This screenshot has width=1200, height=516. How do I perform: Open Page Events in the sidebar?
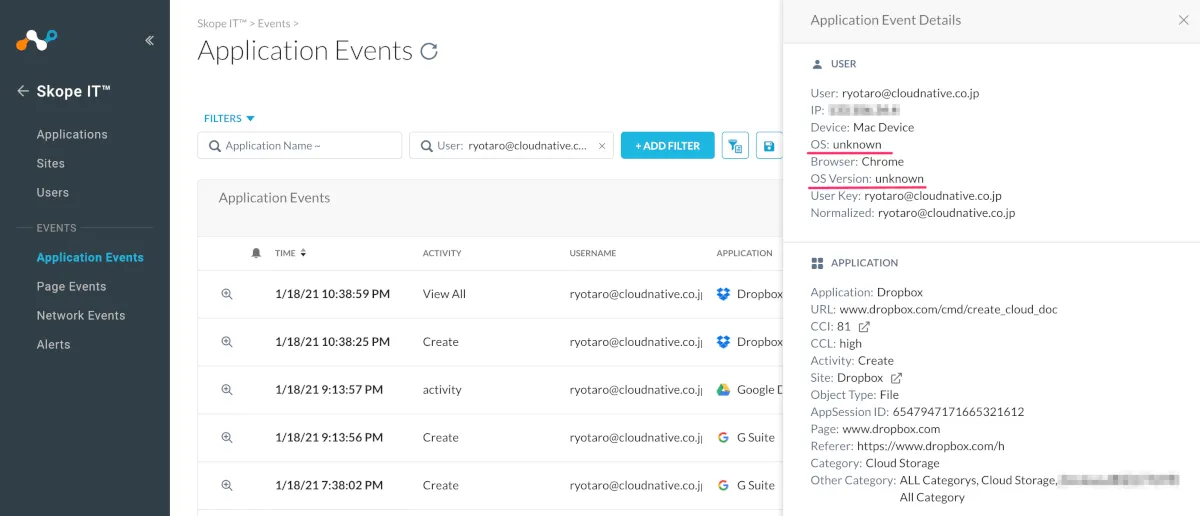tap(71, 286)
